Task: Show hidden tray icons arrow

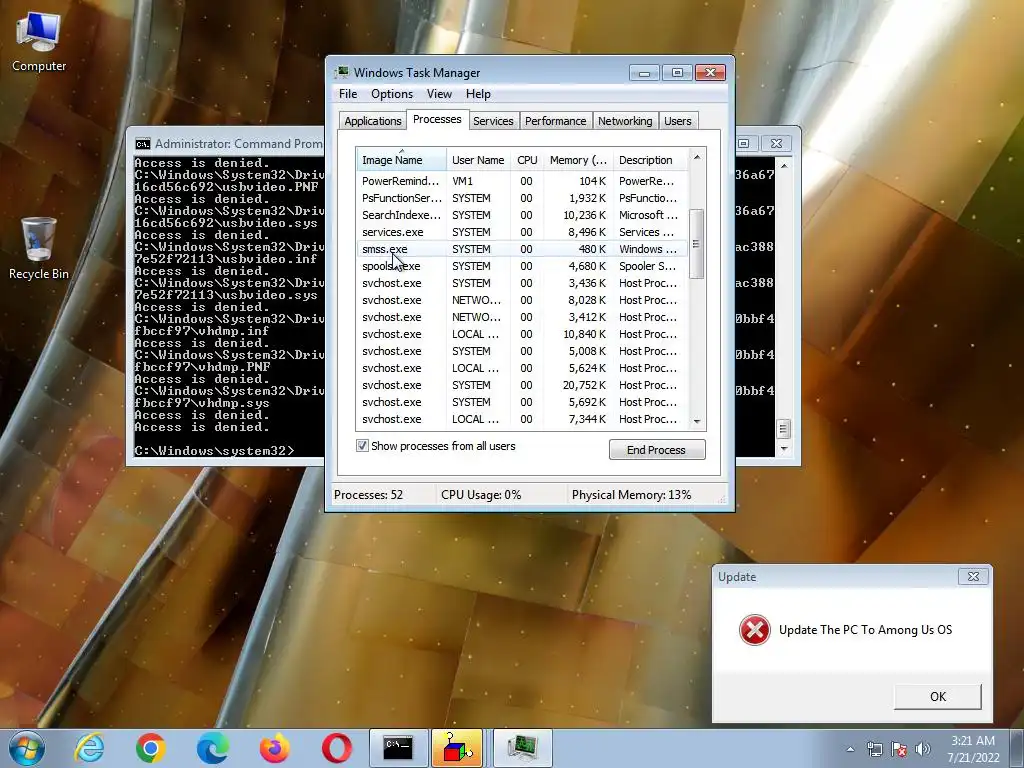Action: 850,749
